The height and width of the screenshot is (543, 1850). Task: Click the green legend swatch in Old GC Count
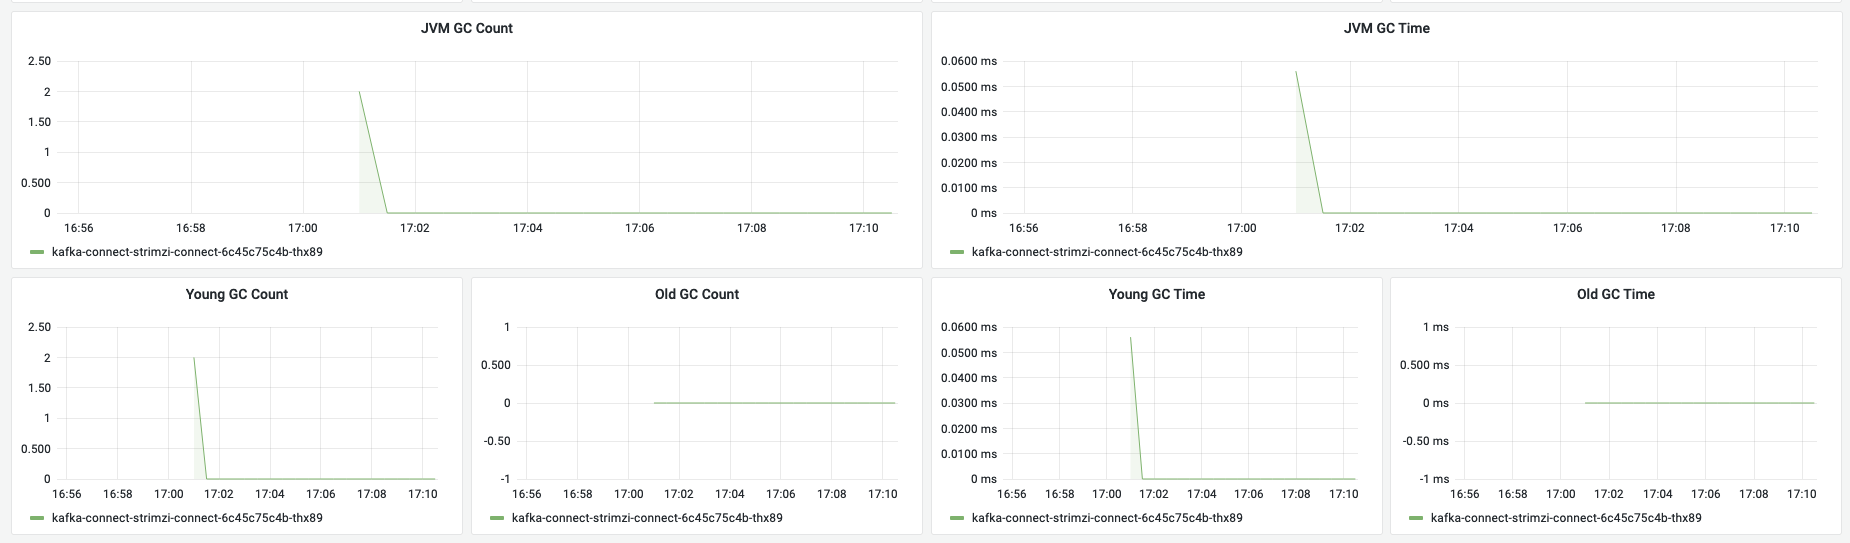[497, 518]
